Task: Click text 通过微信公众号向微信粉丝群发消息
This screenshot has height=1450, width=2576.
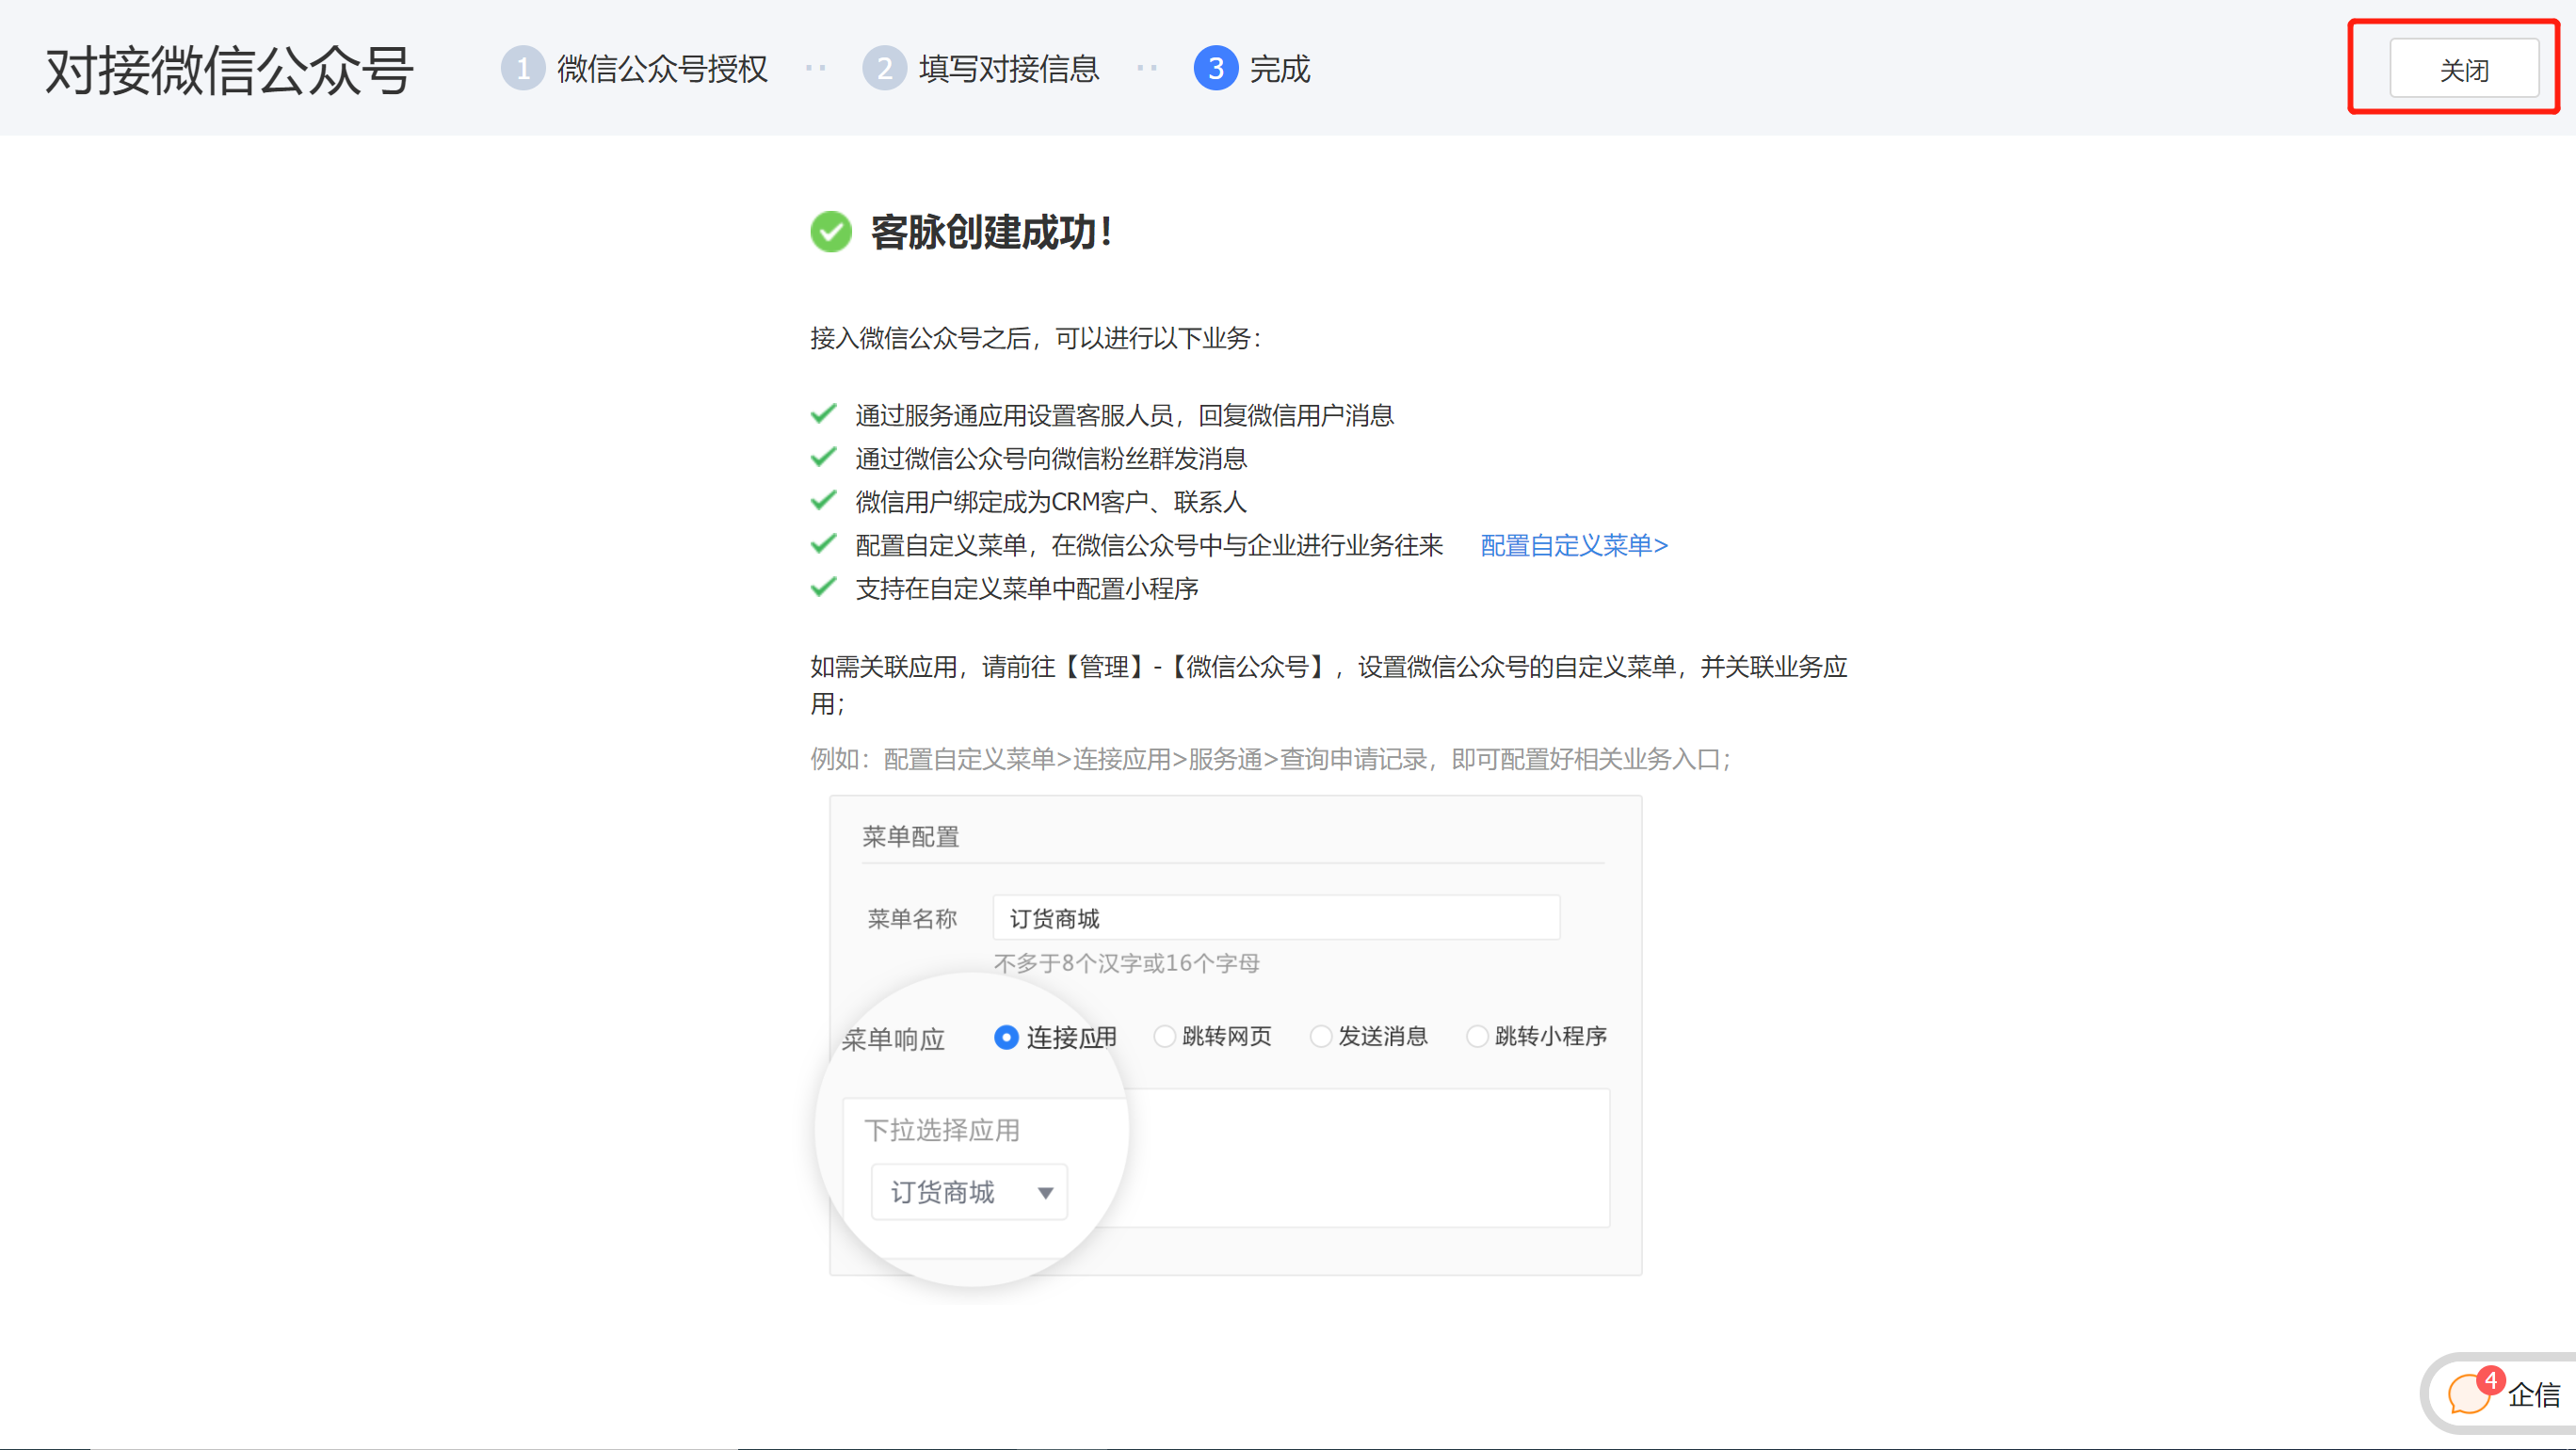Action: pyautogui.click(x=1051, y=458)
